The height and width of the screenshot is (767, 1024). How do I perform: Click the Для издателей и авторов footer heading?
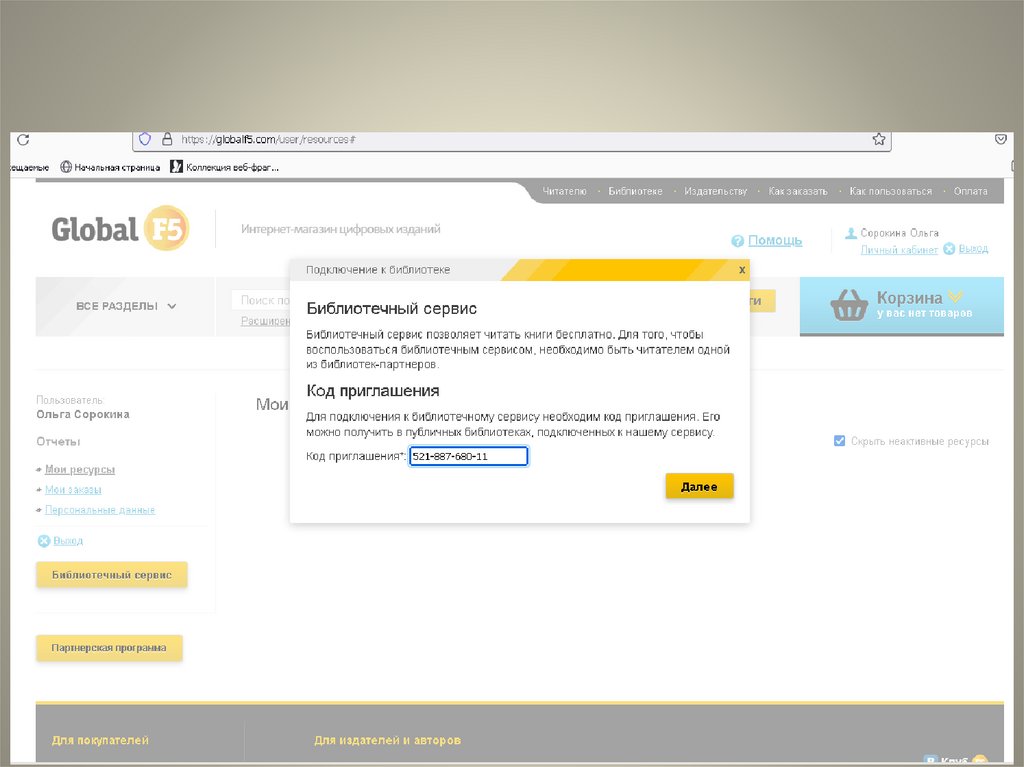pyautogui.click(x=387, y=740)
